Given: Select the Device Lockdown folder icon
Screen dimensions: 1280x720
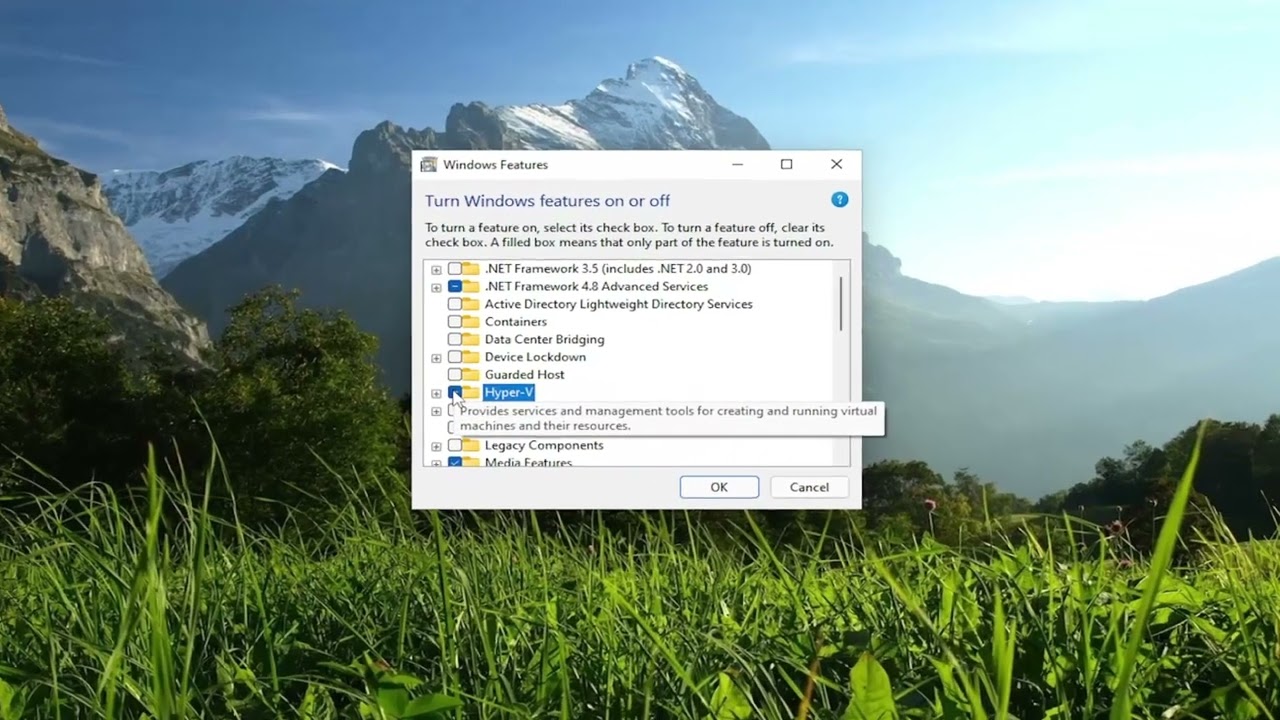Looking at the screenshot, I should click(471, 357).
